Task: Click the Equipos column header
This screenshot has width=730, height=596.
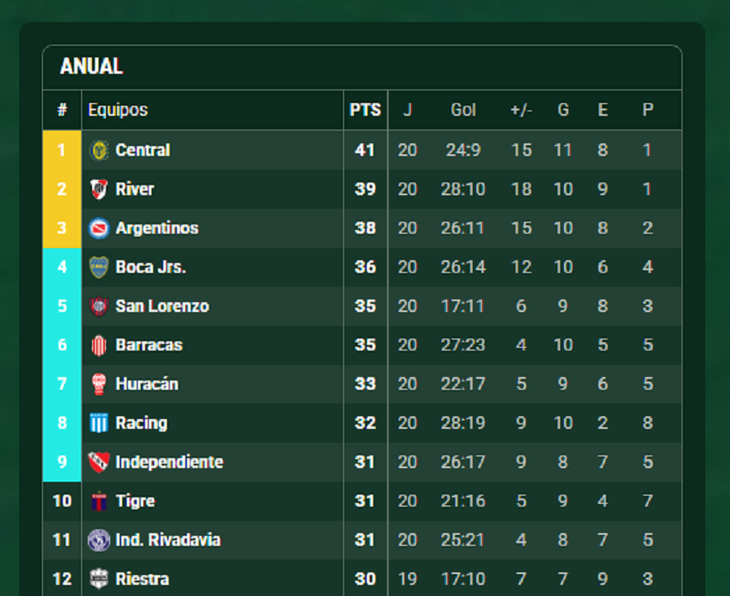Action: click(118, 110)
